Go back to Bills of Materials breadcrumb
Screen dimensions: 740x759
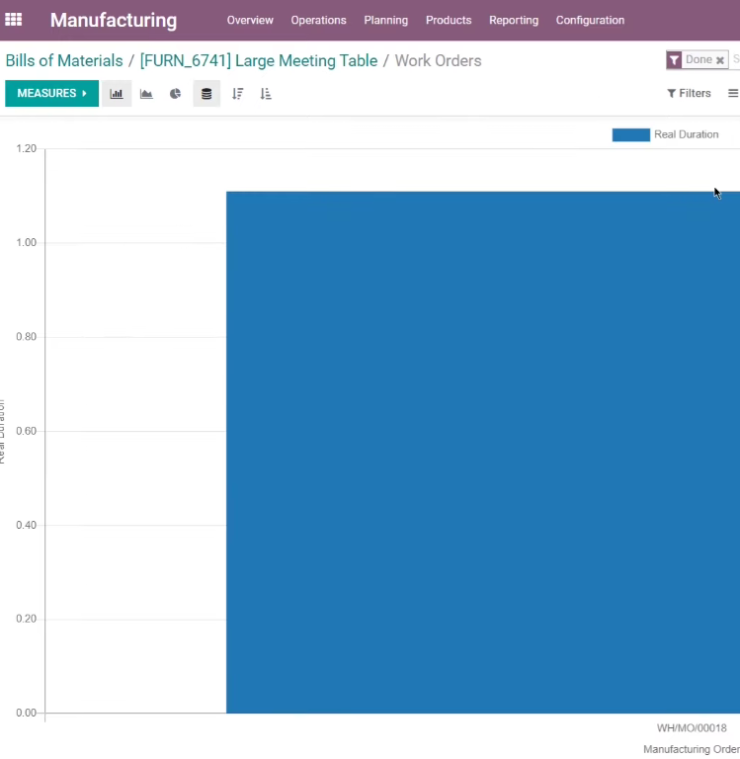pos(64,61)
